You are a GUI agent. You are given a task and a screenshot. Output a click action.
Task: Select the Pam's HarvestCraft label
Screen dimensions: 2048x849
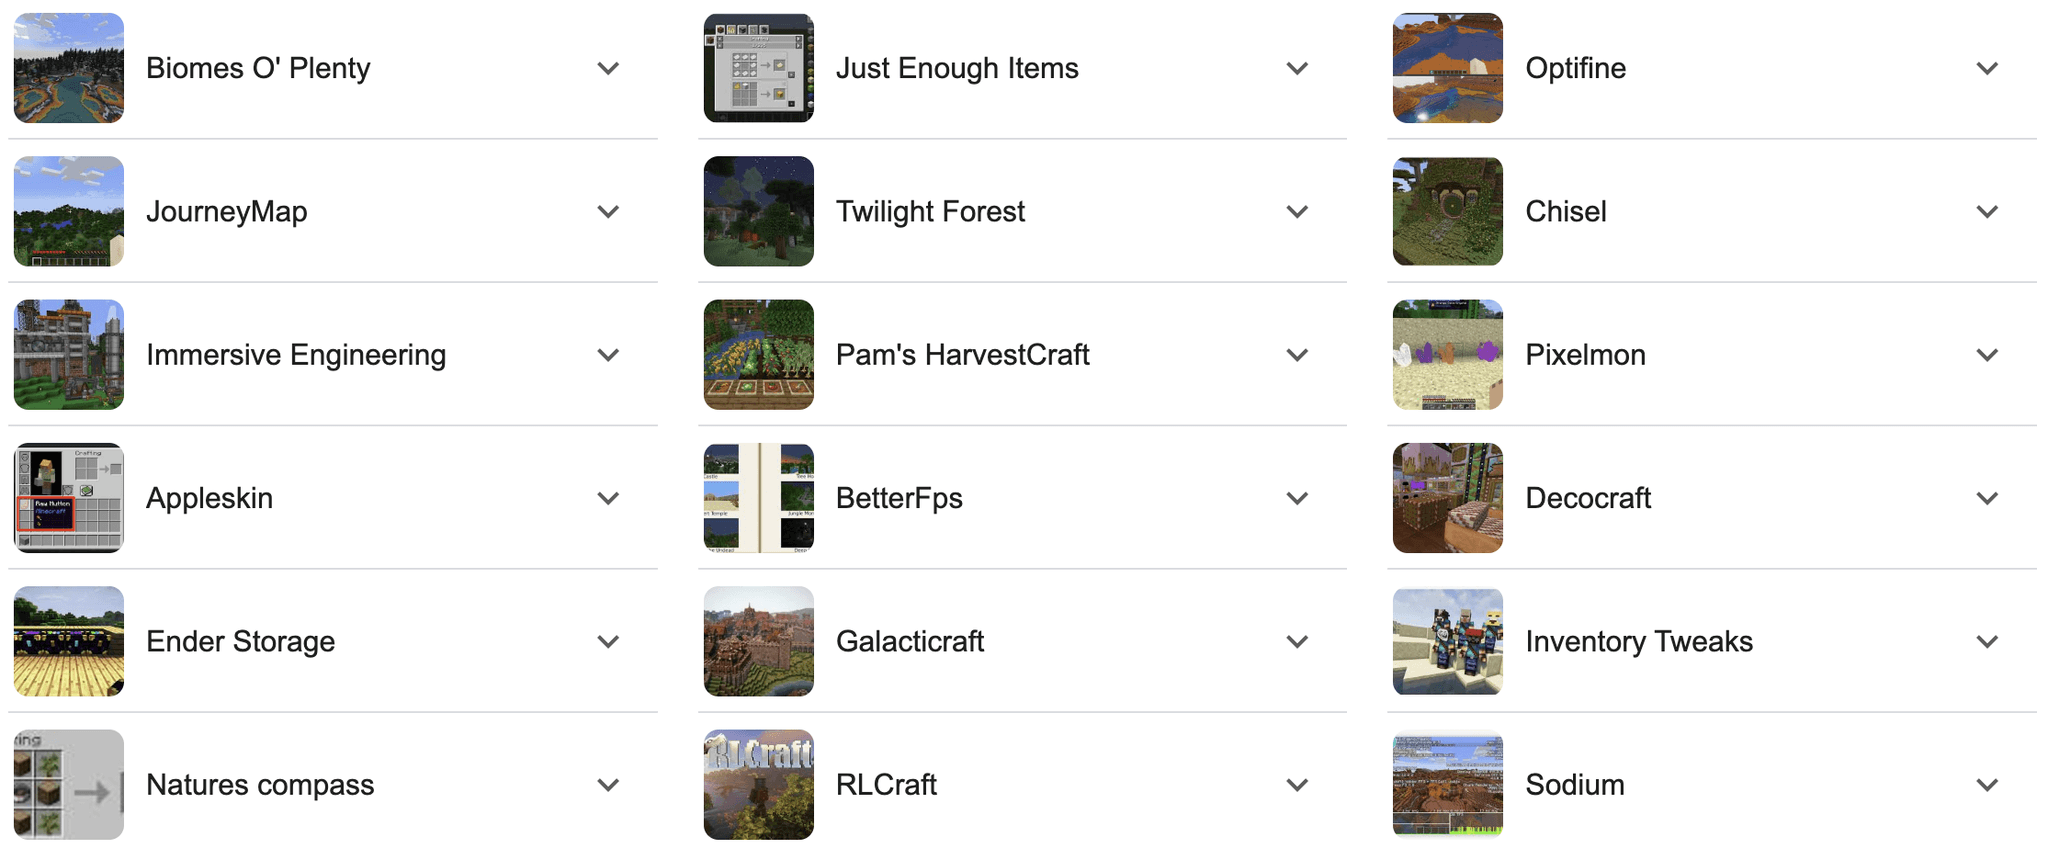[x=962, y=354]
